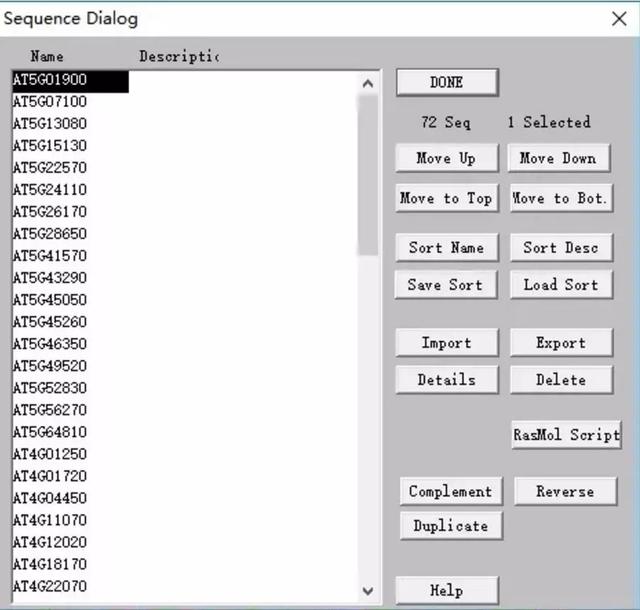This screenshot has height=610, width=640.
Task: Click the sequence list scrollbar thumb
Action: pyautogui.click(x=368, y=176)
